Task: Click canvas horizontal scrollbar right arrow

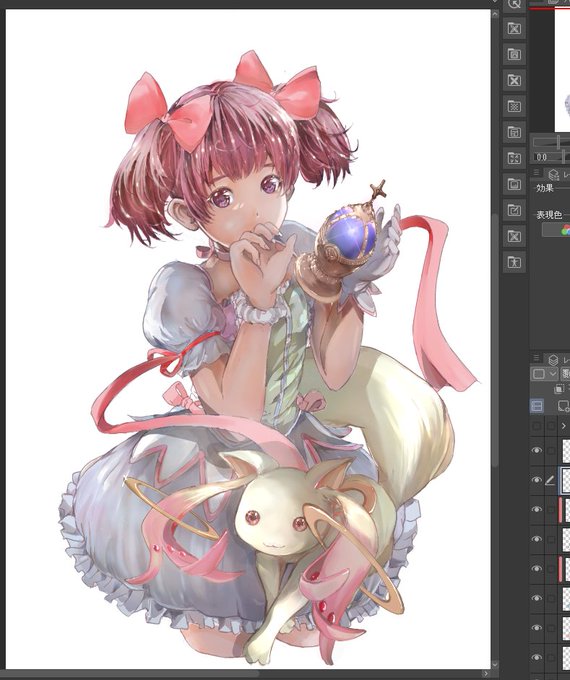Action: [486, 673]
